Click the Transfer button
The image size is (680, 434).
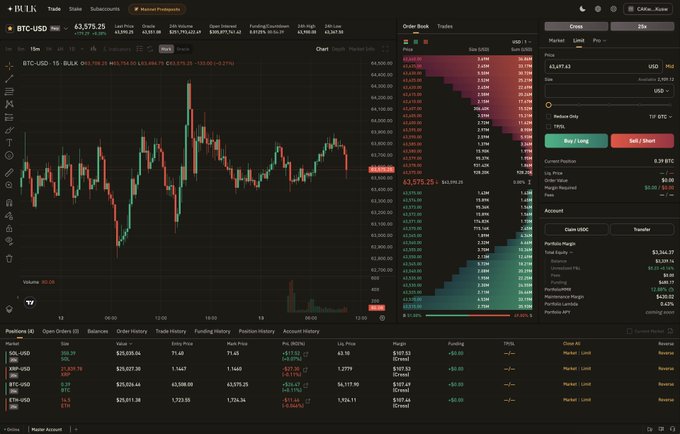click(642, 229)
